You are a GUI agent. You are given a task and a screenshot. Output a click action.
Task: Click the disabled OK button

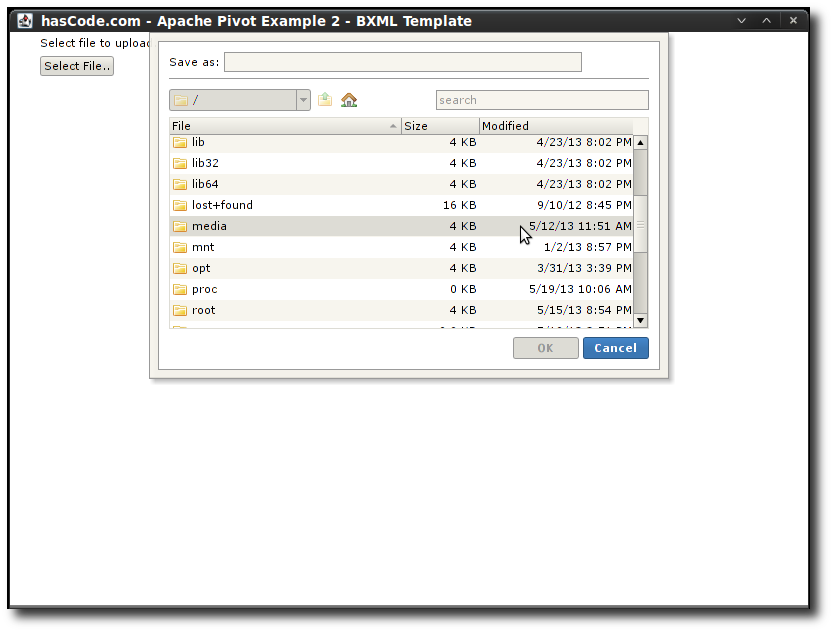[x=545, y=348]
